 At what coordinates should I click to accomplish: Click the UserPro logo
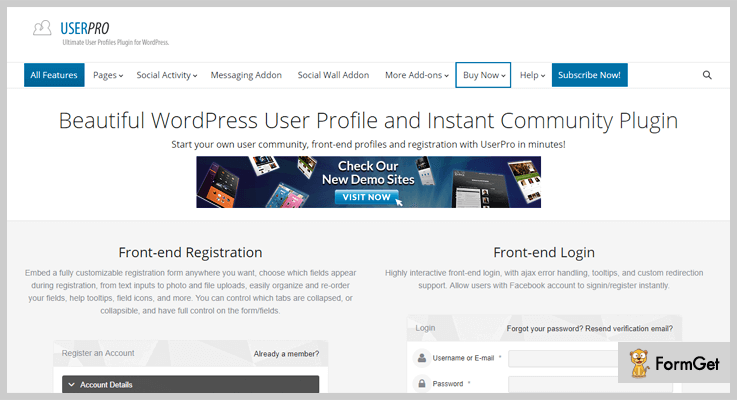point(71,29)
